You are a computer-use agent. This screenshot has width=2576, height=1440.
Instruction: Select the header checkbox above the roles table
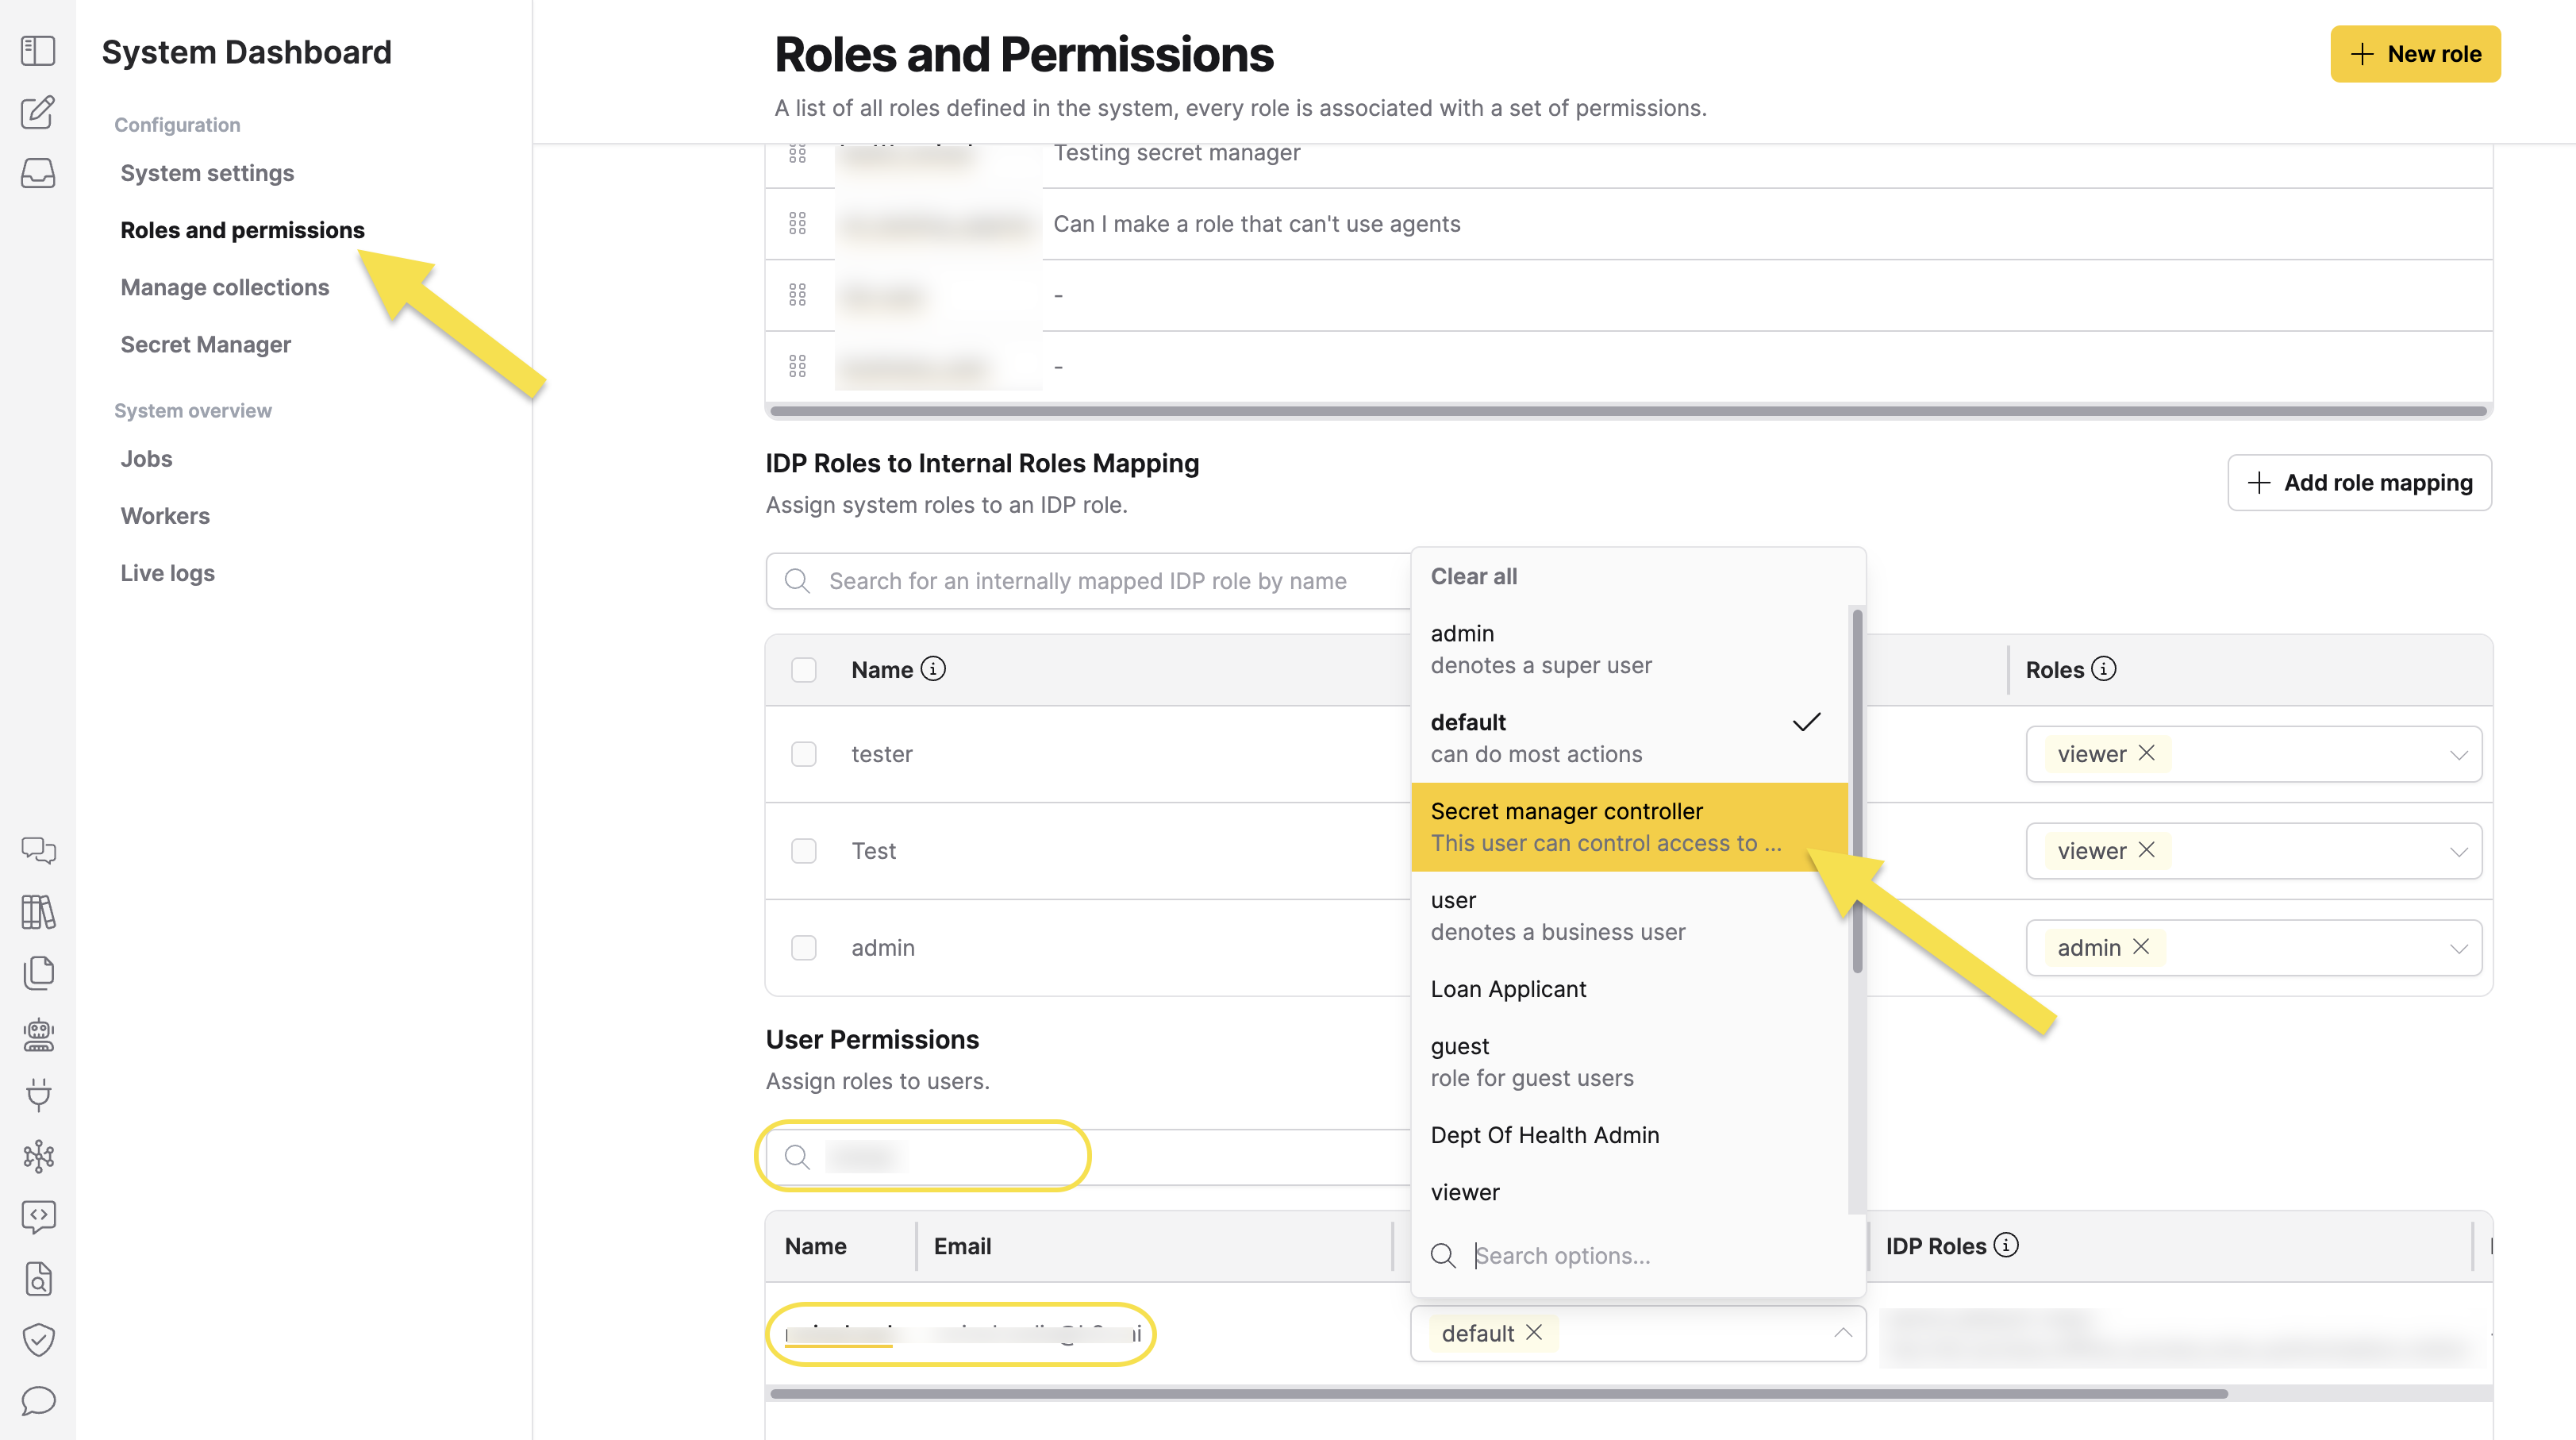click(x=803, y=669)
